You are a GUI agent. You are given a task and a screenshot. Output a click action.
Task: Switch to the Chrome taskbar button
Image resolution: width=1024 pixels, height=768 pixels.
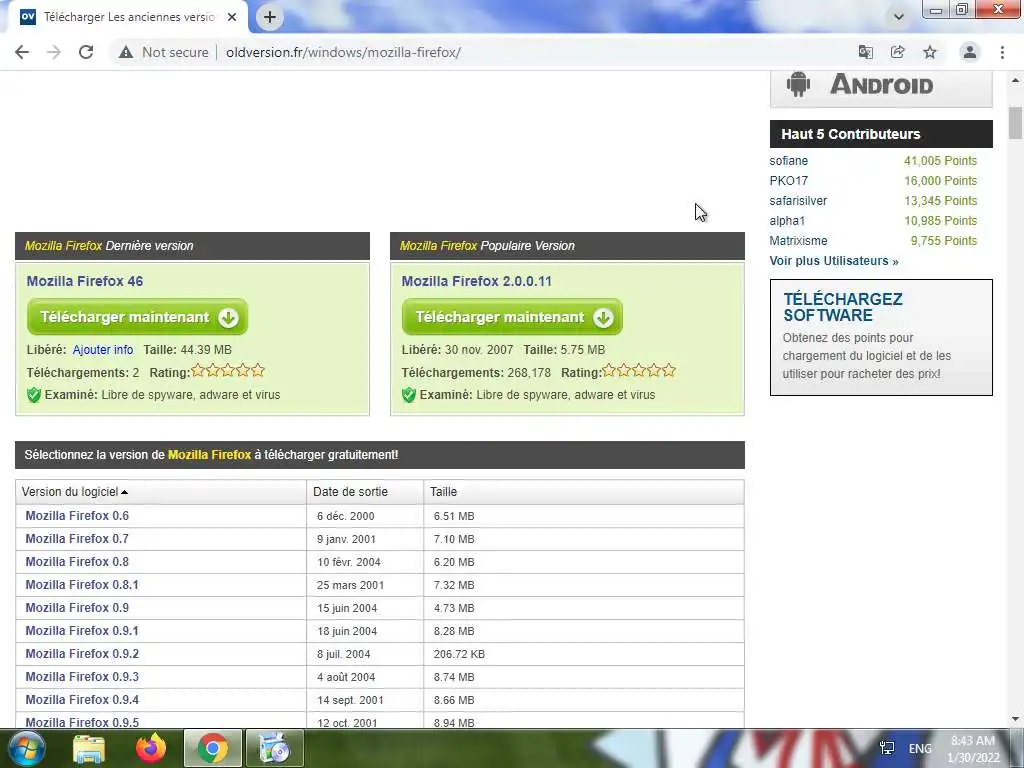(213, 748)
